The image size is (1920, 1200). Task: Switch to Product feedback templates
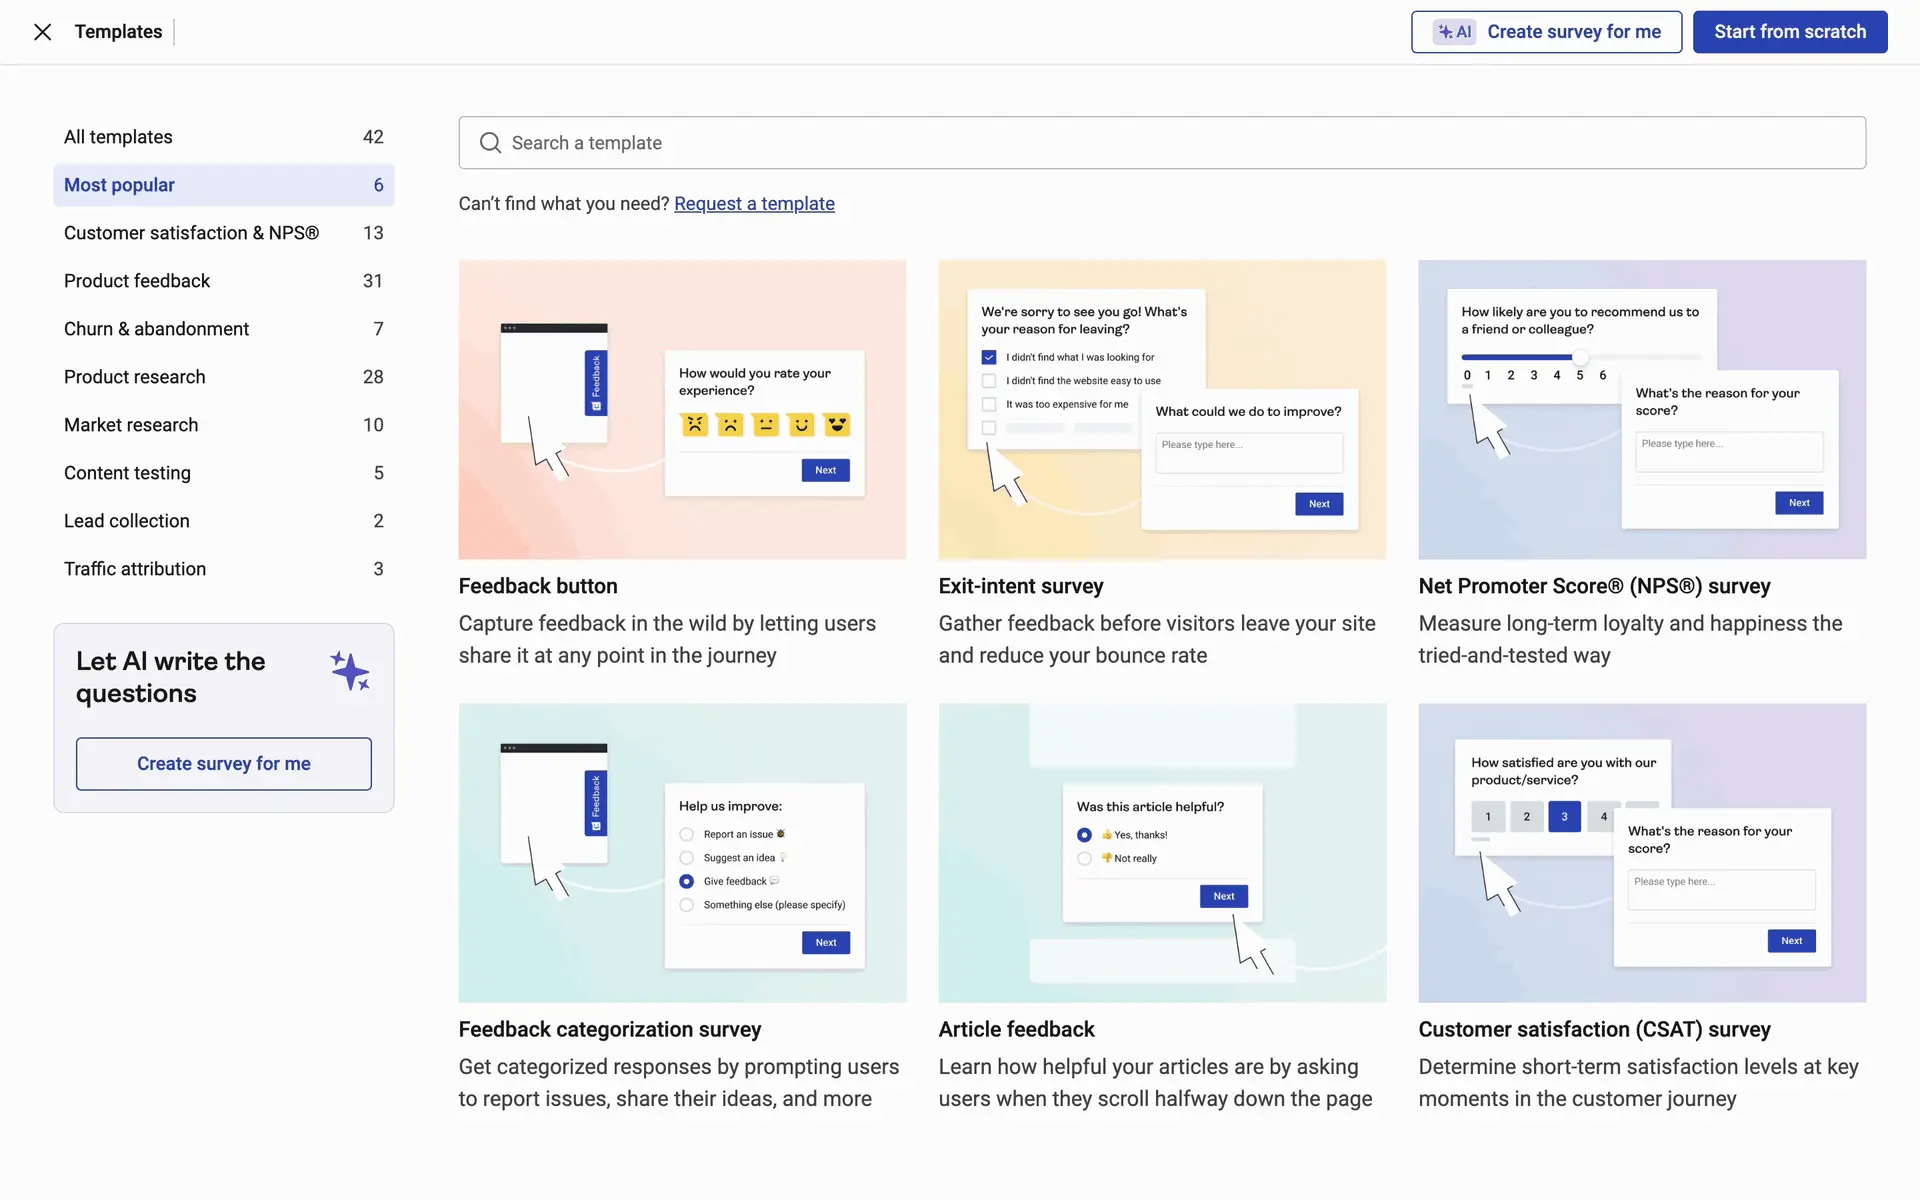point(223,281)
